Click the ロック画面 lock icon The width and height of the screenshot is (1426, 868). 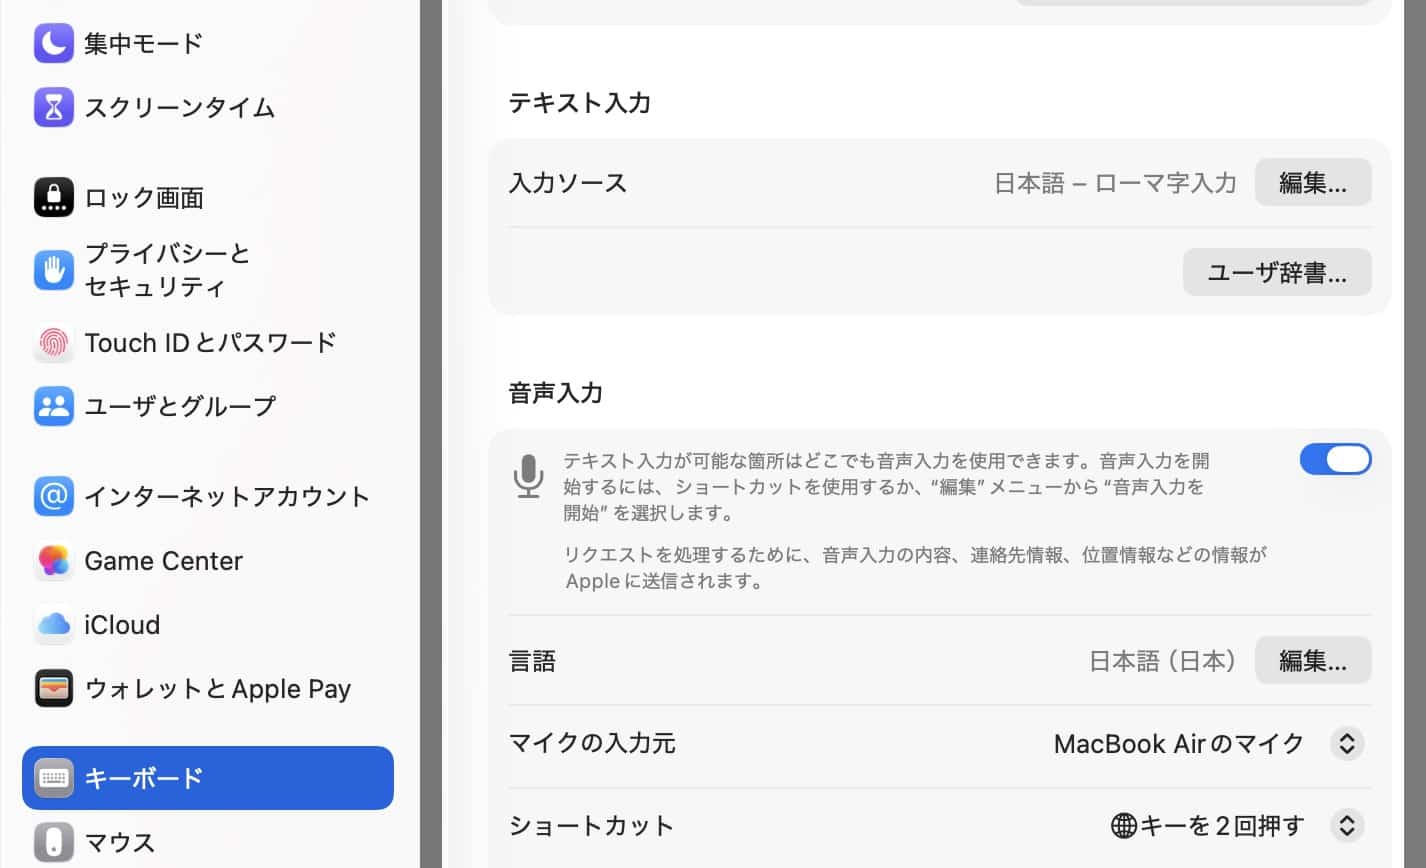[54, 197]
